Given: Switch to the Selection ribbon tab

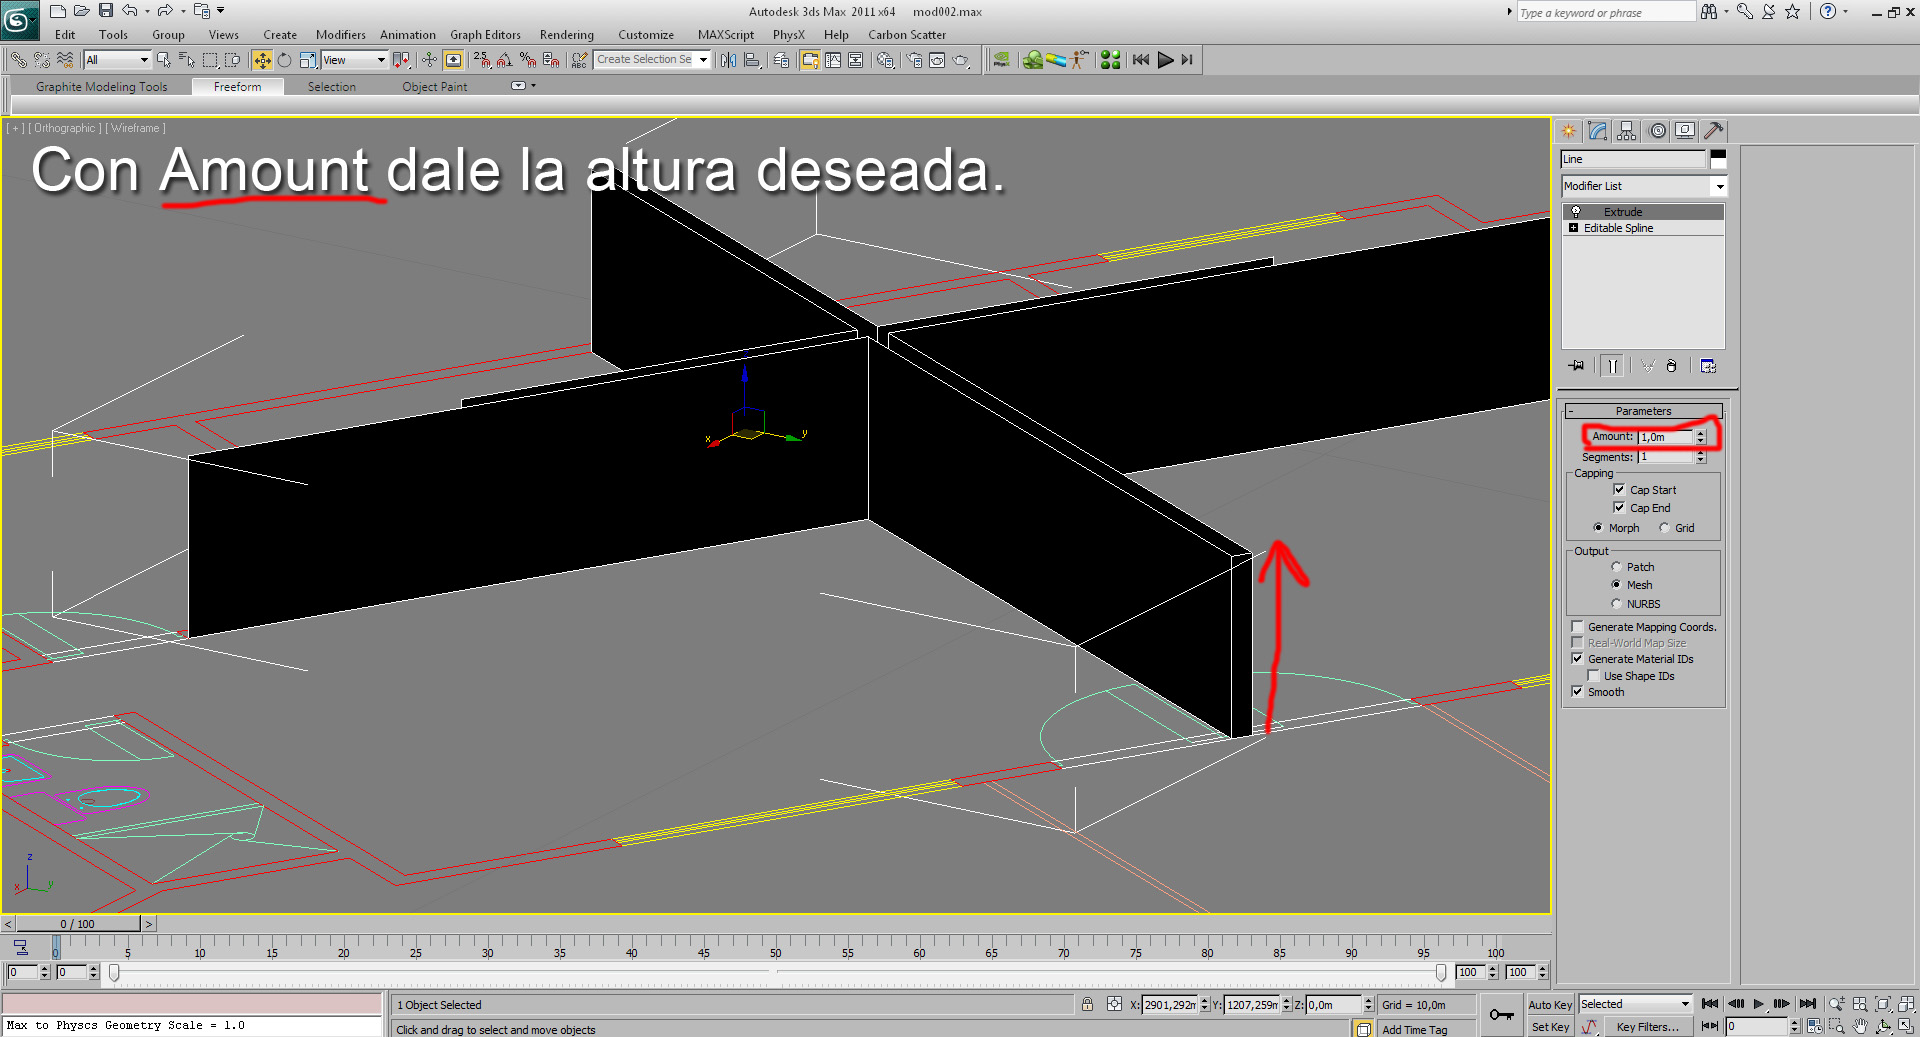Looking at the screenshot, I should click(x=332, y=87).
